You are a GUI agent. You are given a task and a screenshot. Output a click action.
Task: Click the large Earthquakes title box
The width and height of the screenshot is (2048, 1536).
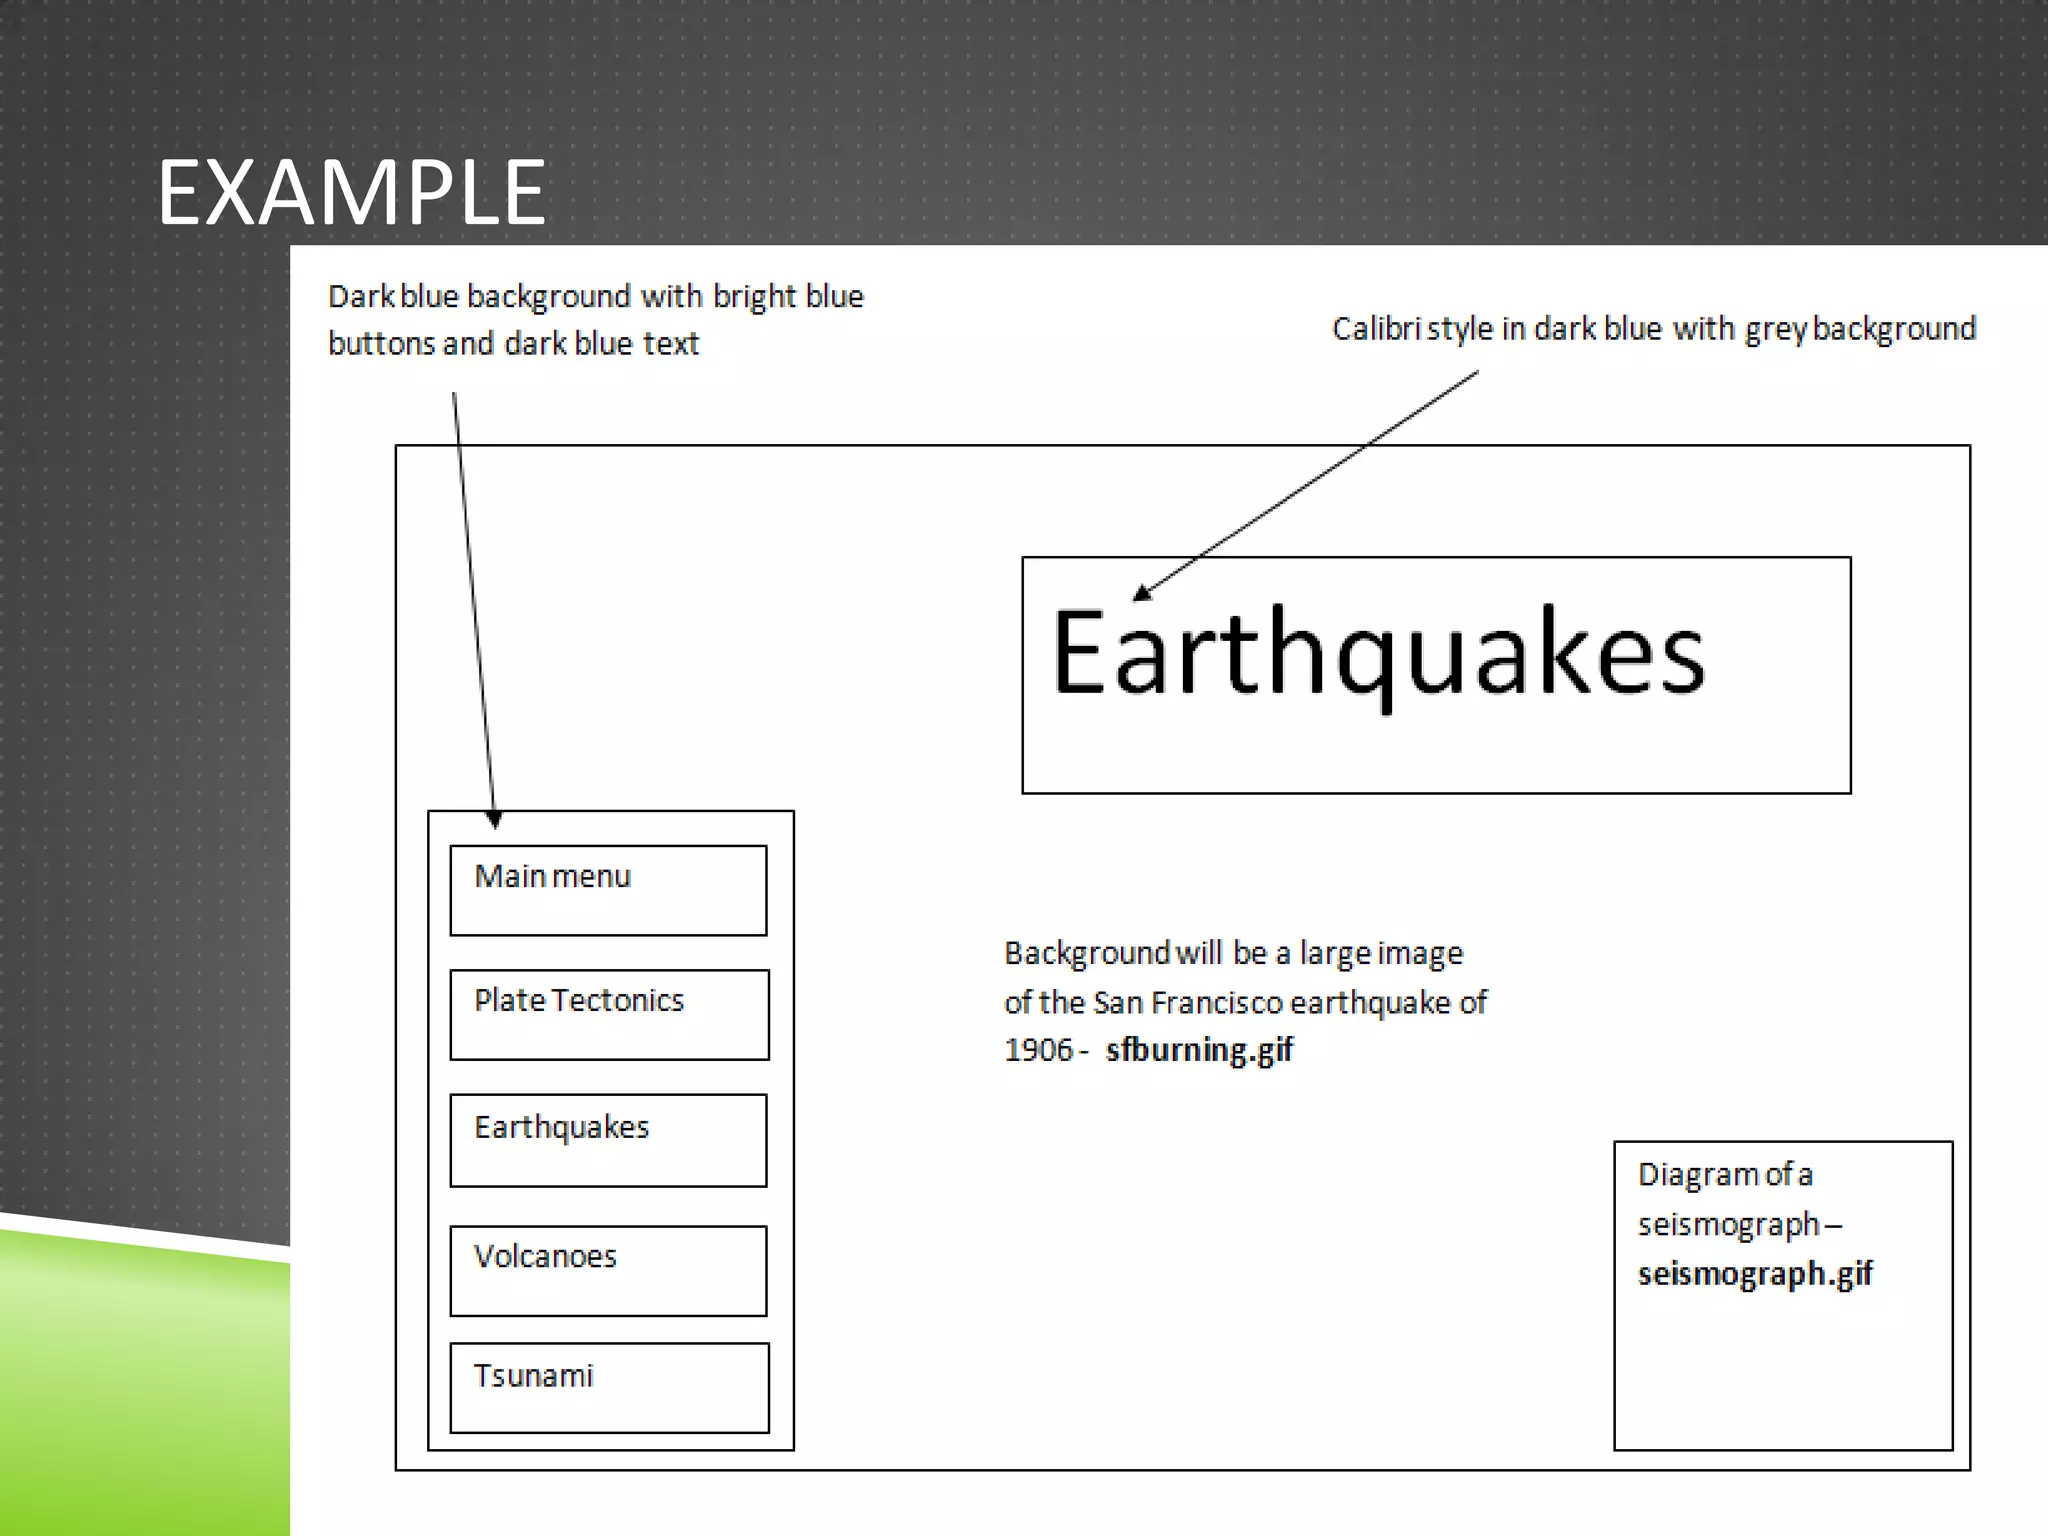point(1436,675)
